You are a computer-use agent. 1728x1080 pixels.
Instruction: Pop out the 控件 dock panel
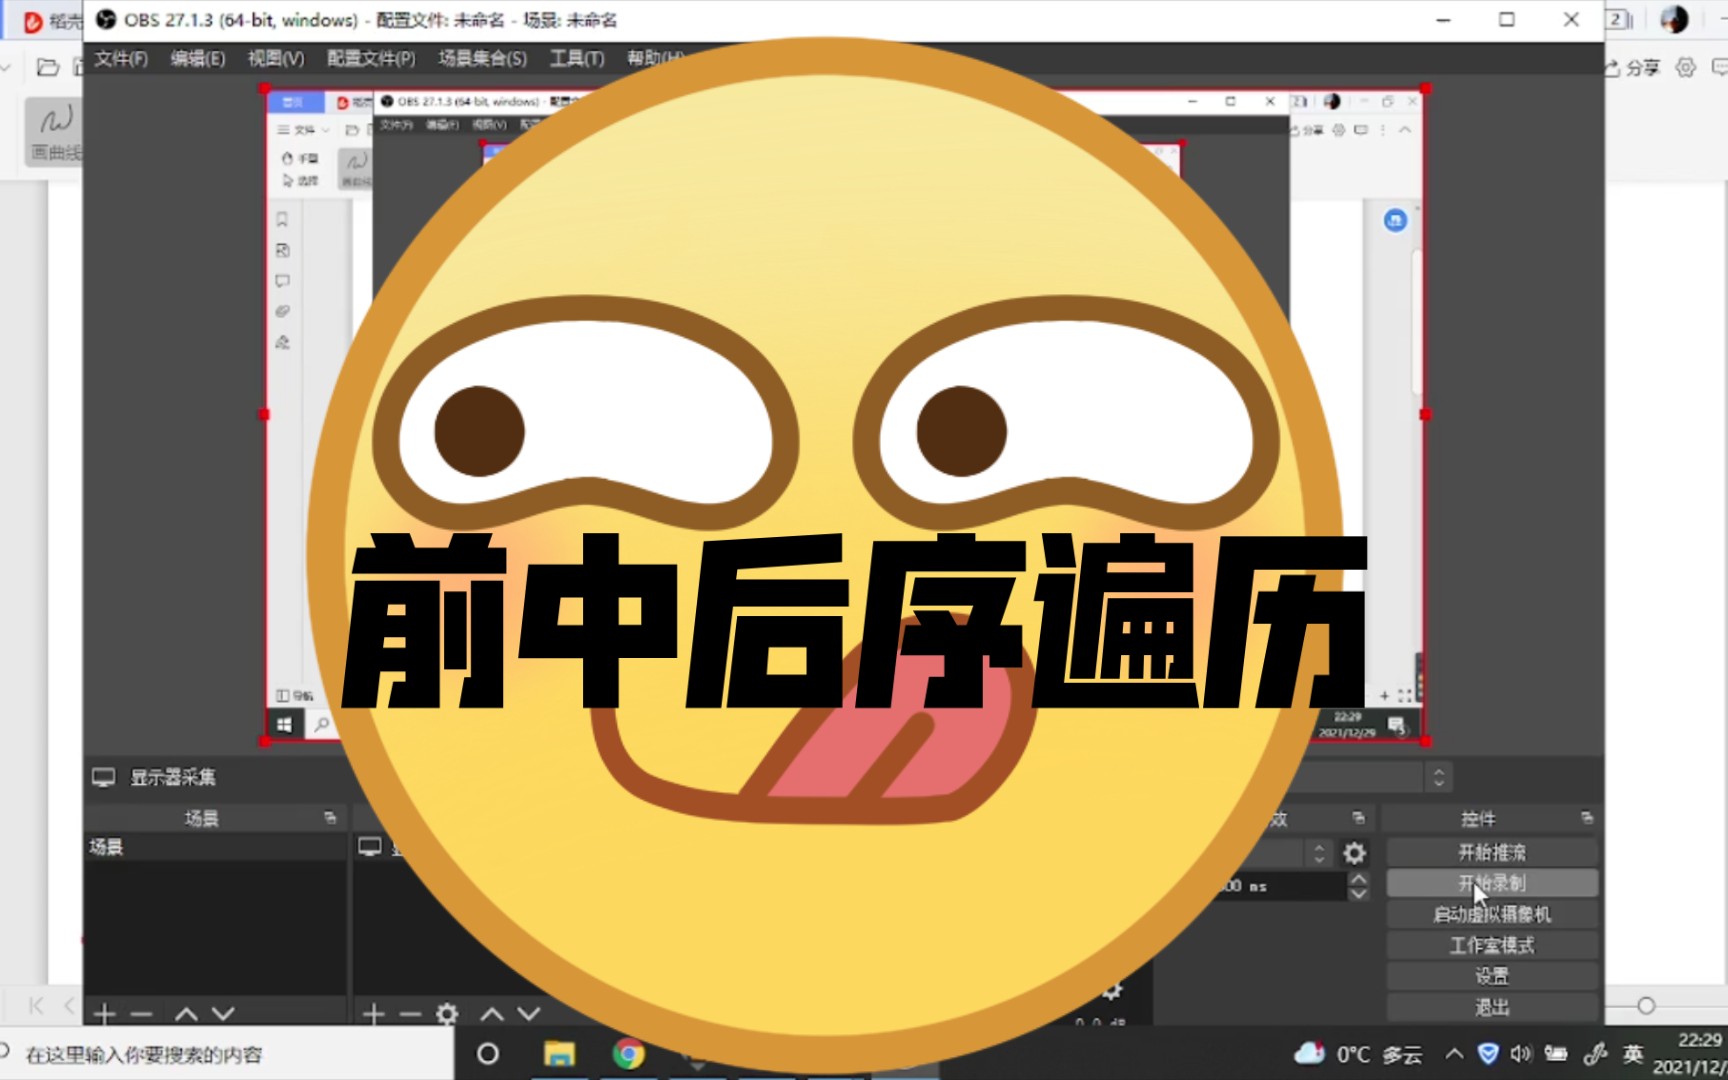point(1586,818)
